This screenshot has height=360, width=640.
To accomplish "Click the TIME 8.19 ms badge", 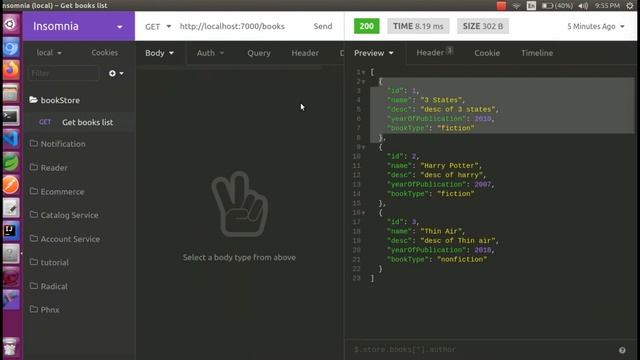I will [x=418, y=26].
